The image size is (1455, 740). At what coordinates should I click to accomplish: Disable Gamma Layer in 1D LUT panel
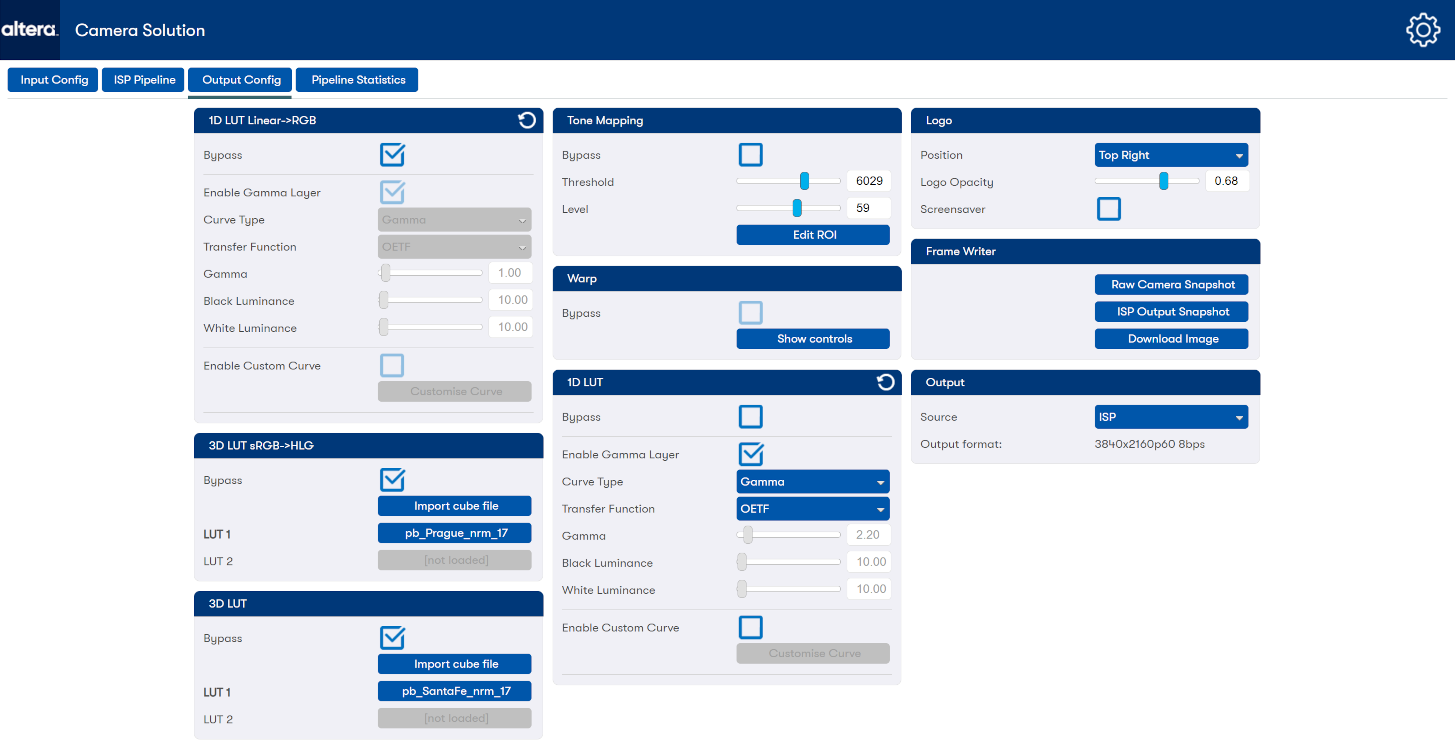point(750,454)
